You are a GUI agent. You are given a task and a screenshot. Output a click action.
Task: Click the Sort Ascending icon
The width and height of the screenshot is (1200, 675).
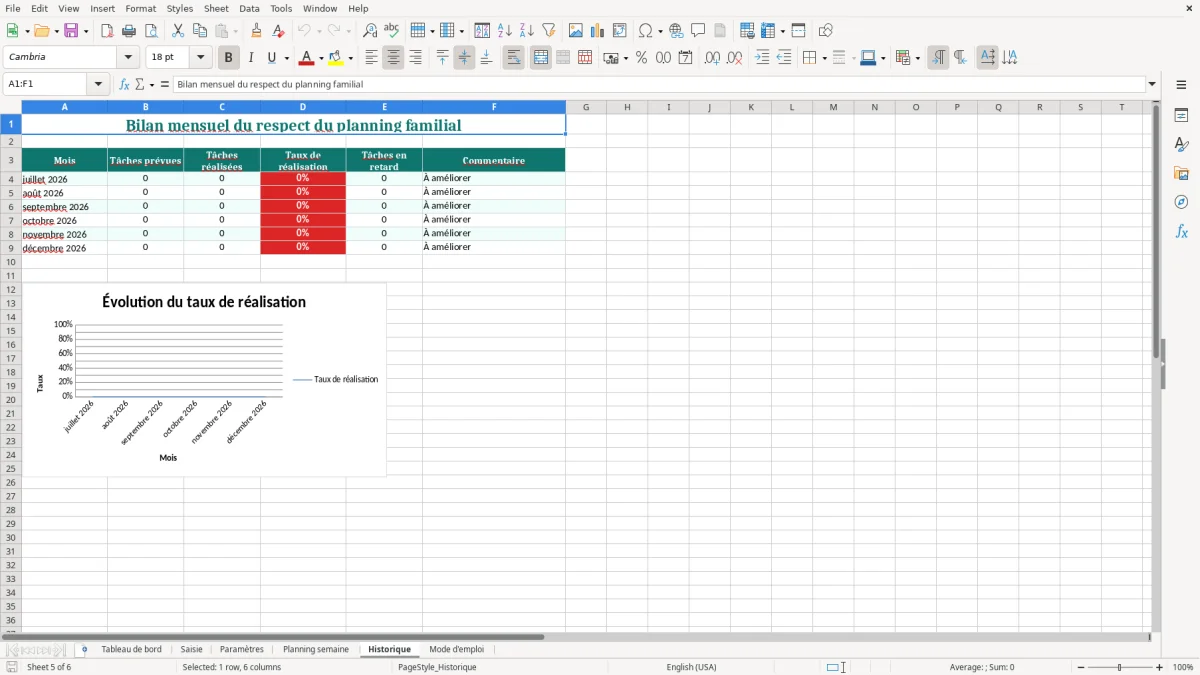tap(505, 31)
